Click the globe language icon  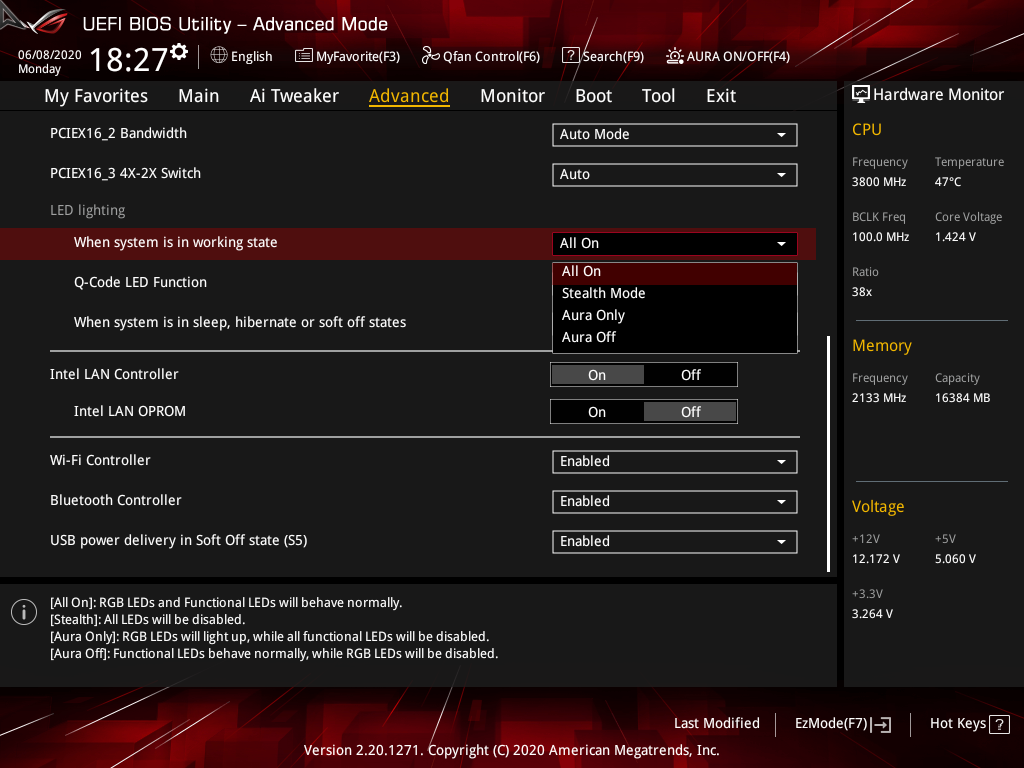click(x=219, y=56)
